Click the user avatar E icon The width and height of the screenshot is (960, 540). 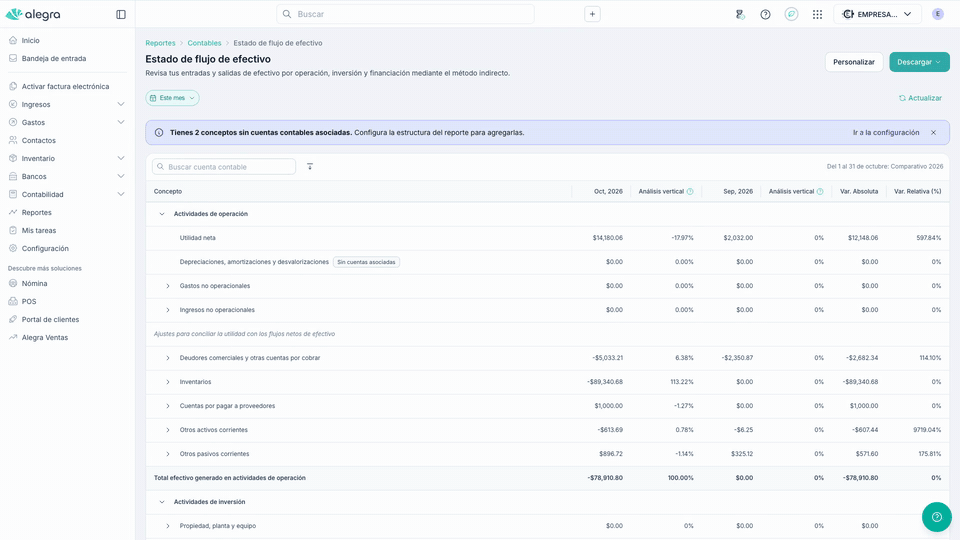[937, 14]
